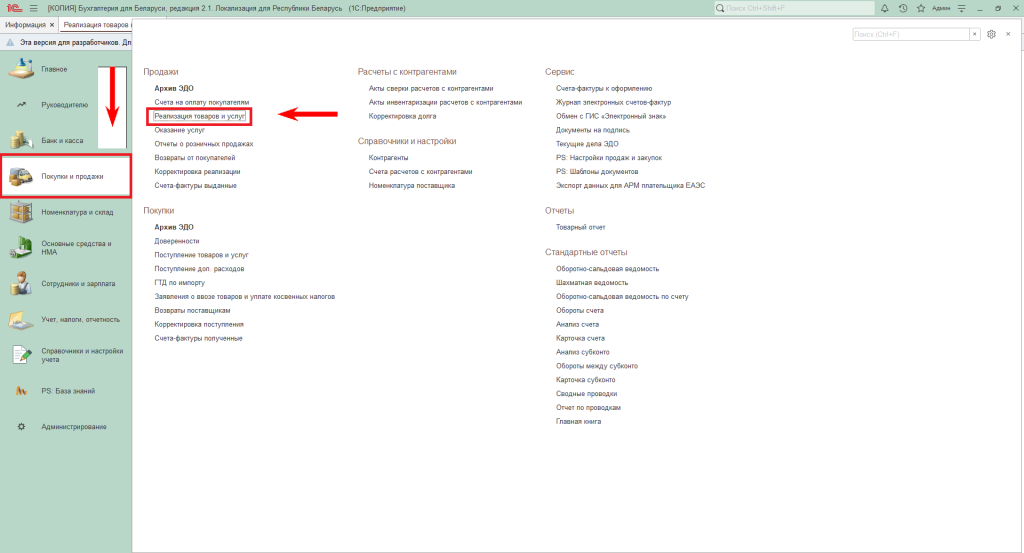
Task: Open Оборотно-сальдовая ведомость report
Action: 607,269
